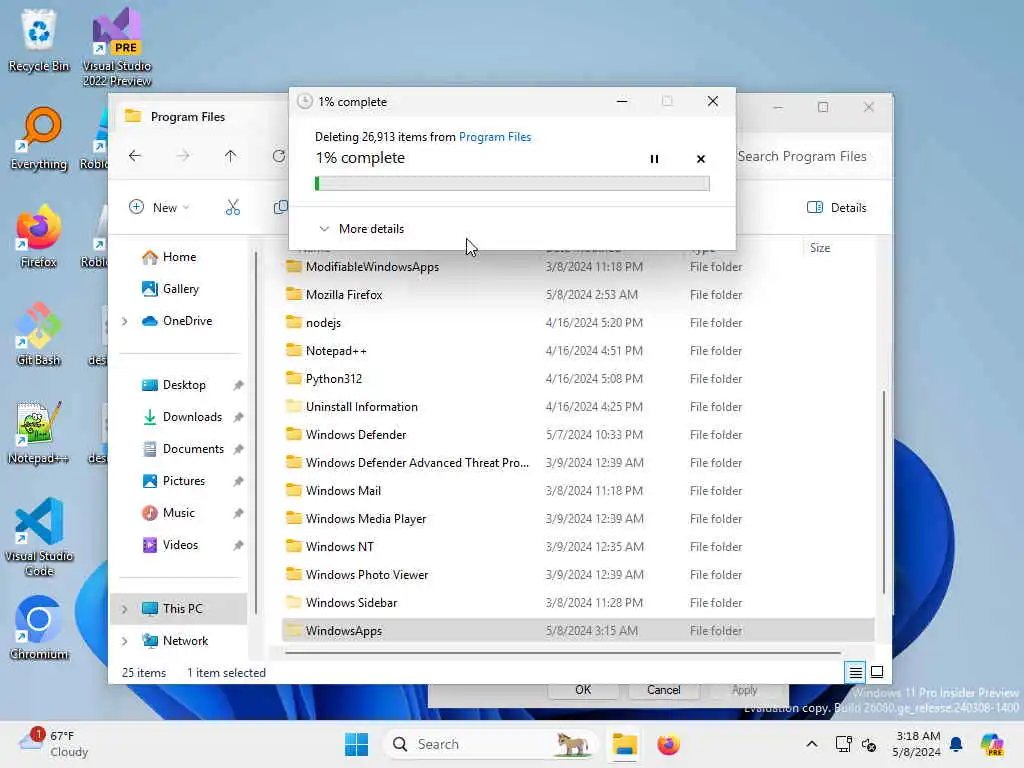Select the ModifiableWindowsApps folder
The width and height of the screenshot is (1024, 768).
(x=578, y=266)
